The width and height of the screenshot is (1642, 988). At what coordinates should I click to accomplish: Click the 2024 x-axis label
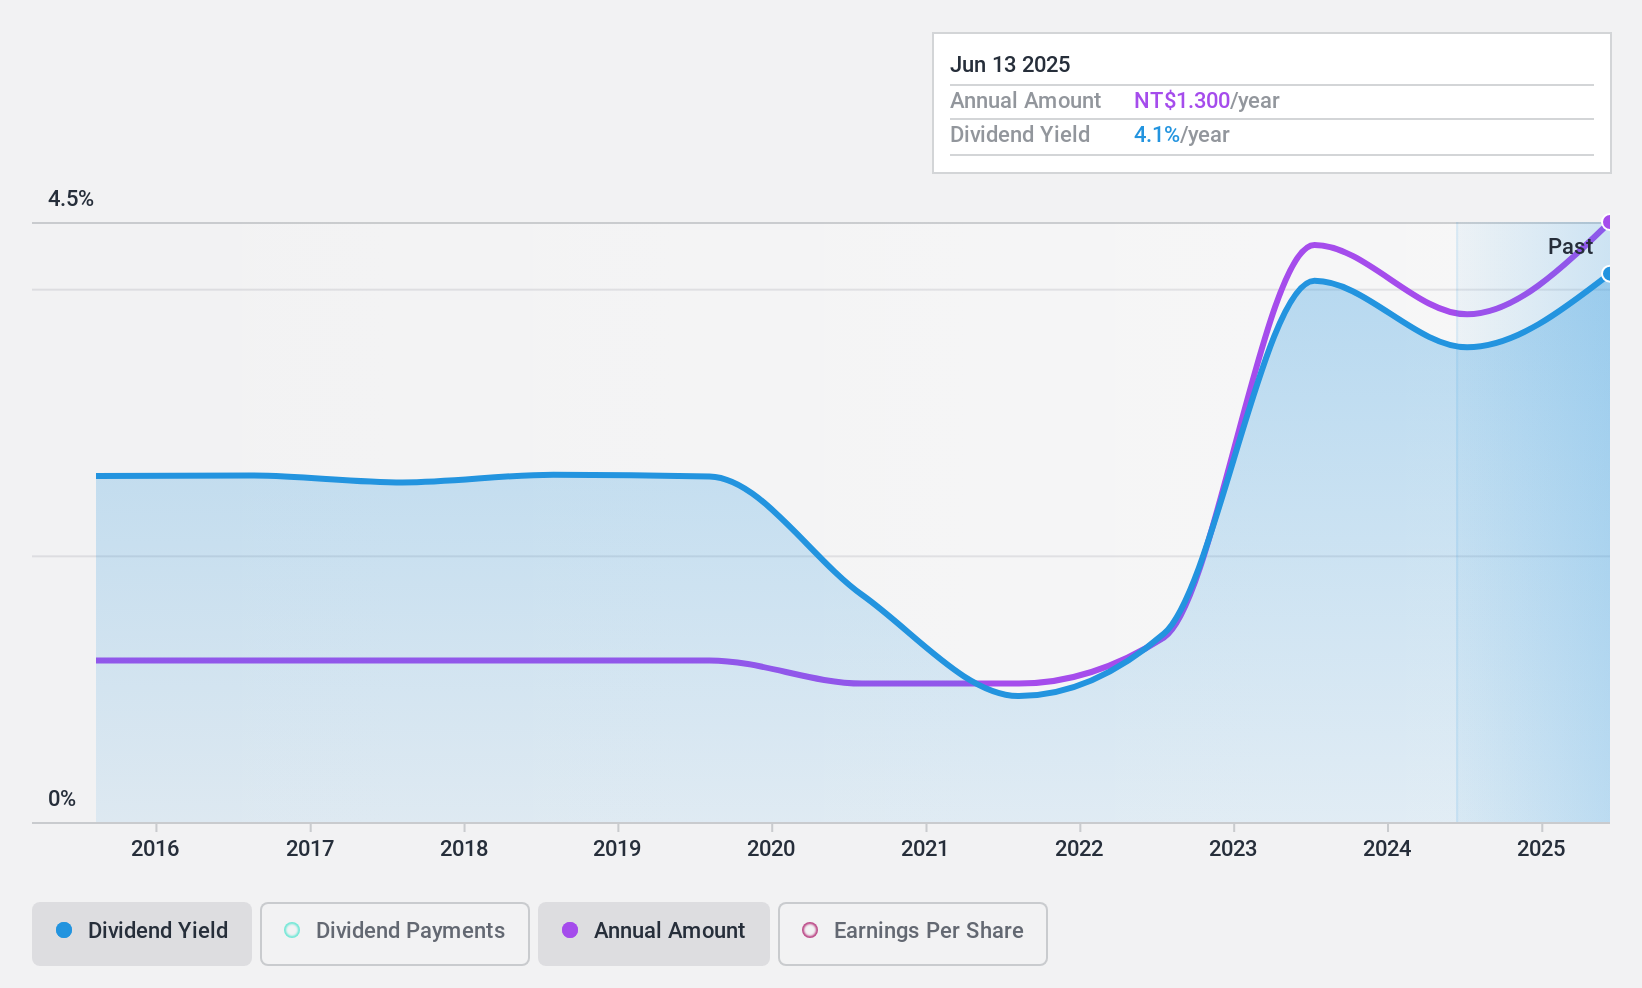point(1387,848)
